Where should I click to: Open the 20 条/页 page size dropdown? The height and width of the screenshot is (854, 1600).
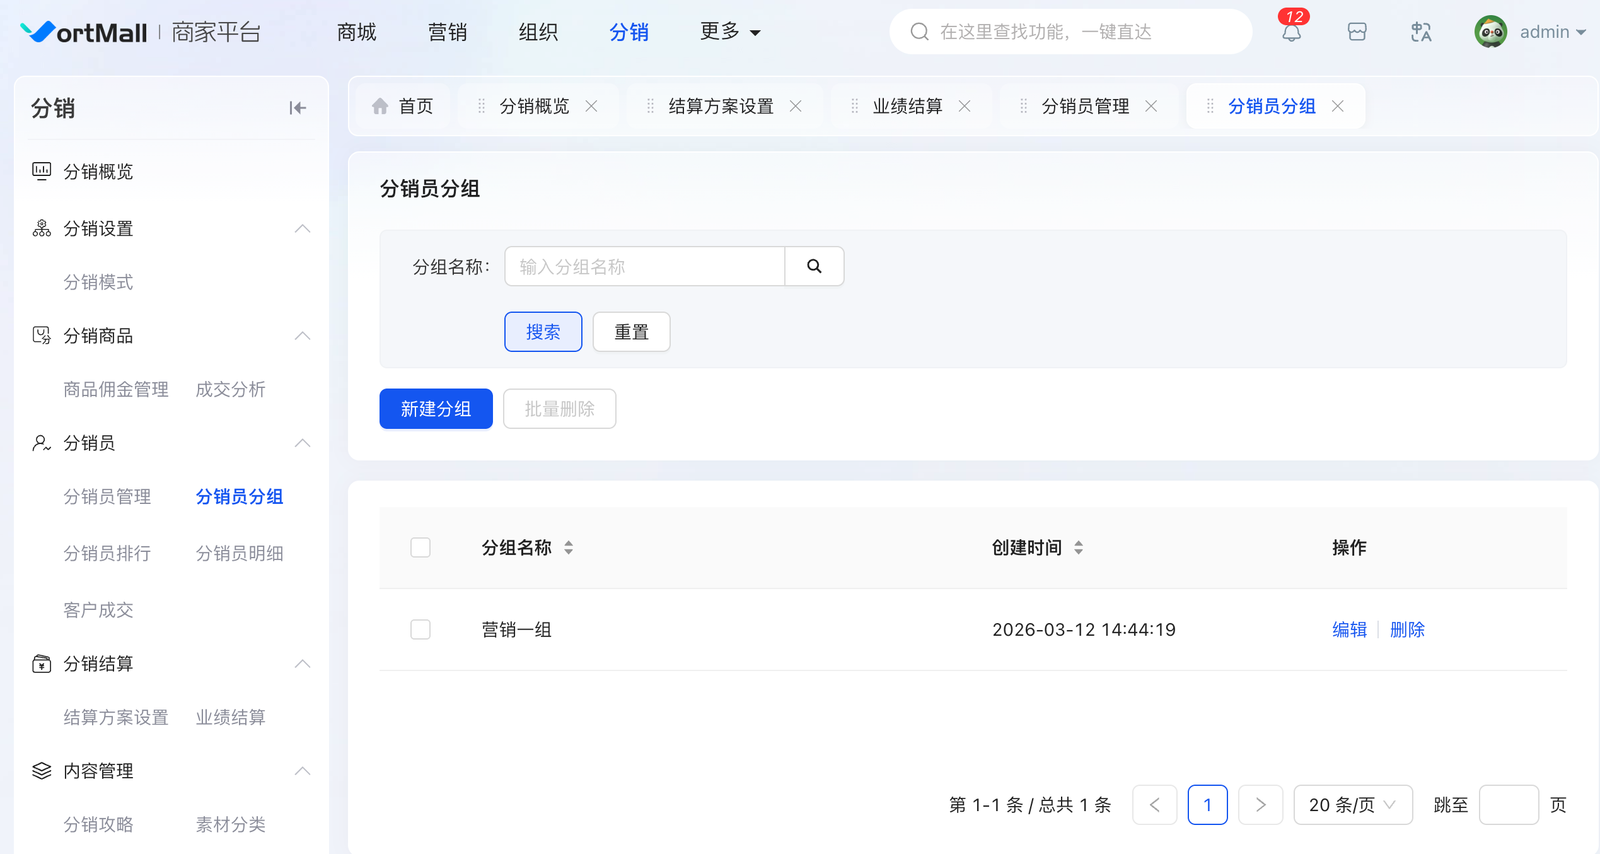coord(1352,805)
